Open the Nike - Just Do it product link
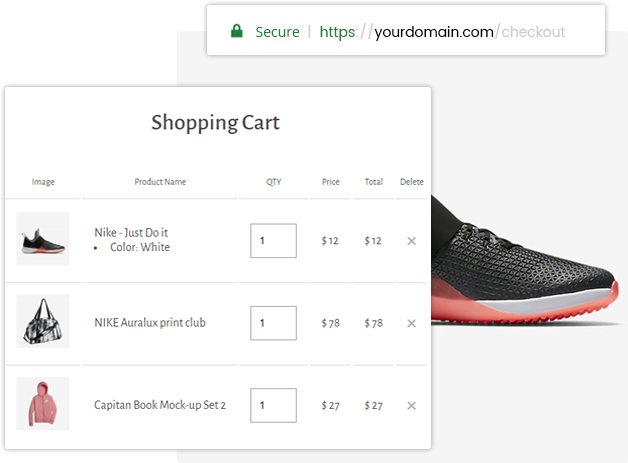628x463 pixels. click(131, 233)
